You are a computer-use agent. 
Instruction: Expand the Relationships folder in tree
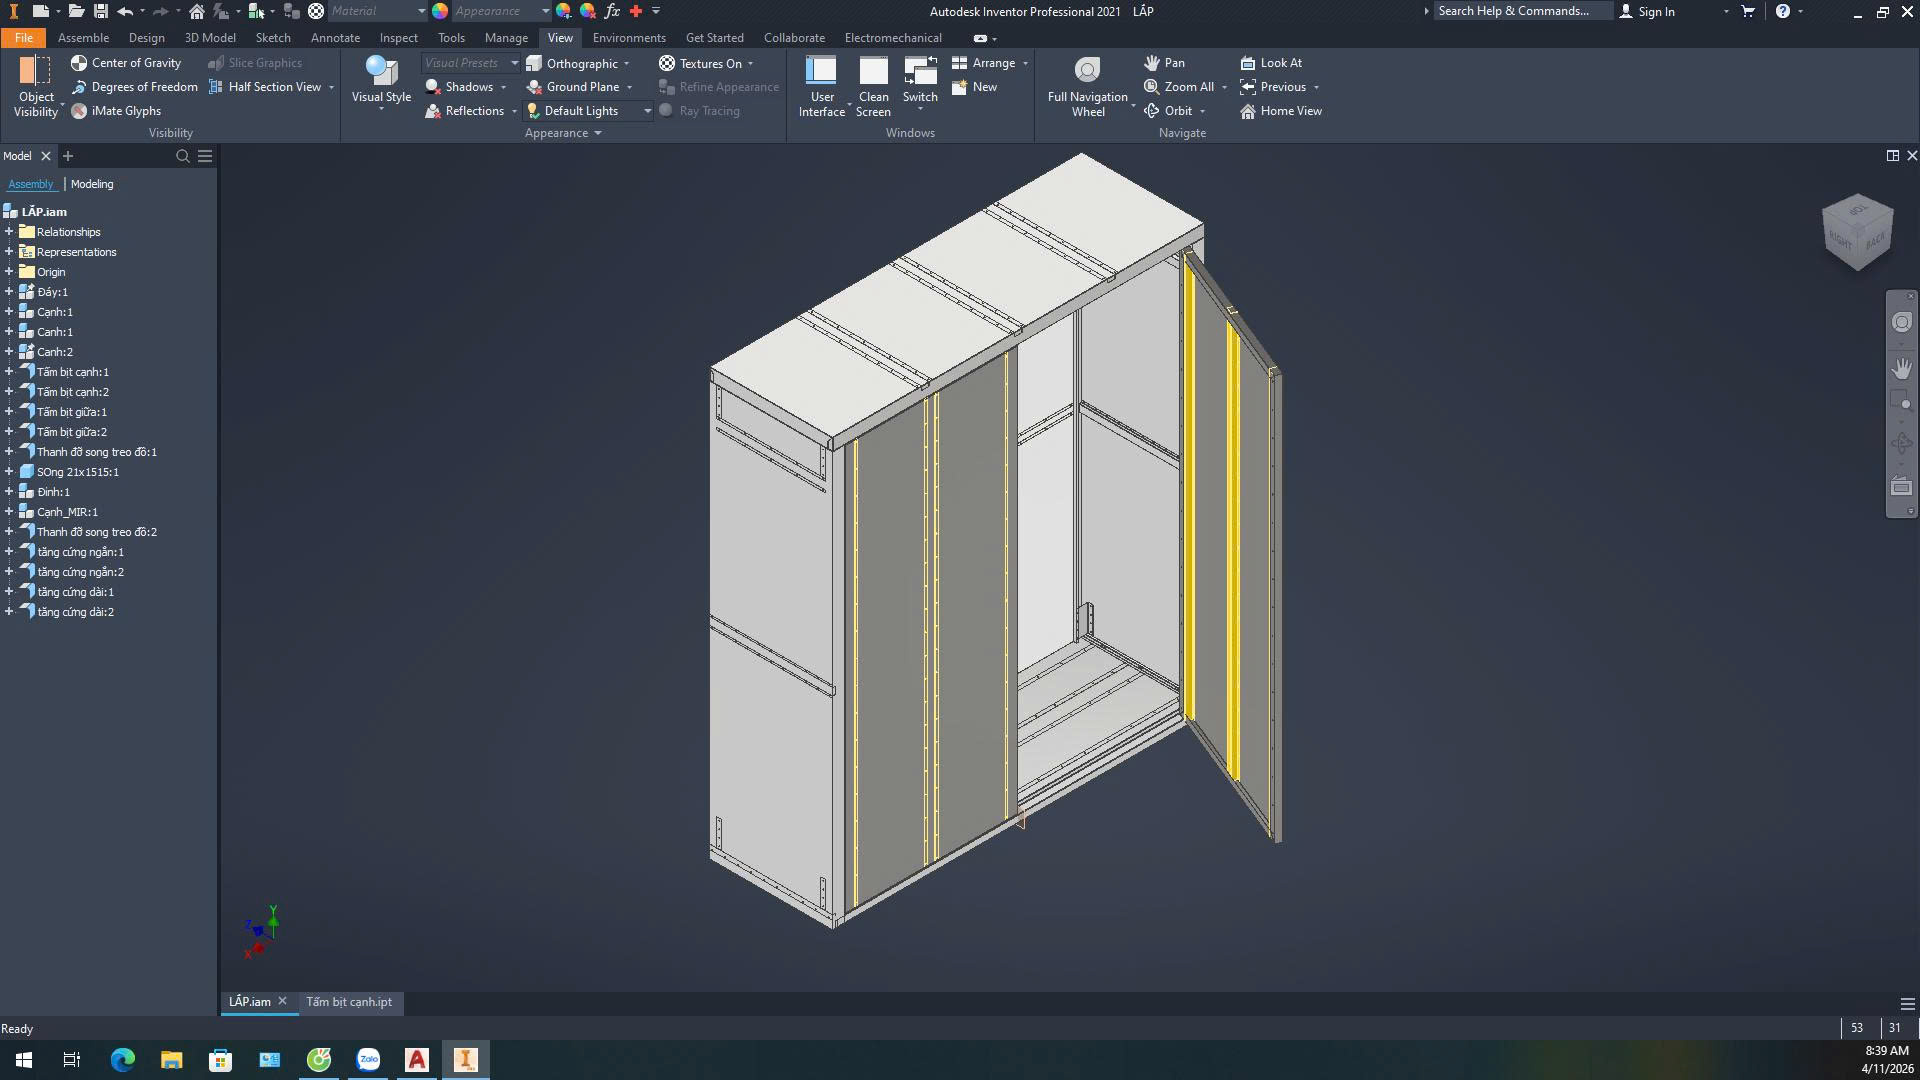point(9,232)
